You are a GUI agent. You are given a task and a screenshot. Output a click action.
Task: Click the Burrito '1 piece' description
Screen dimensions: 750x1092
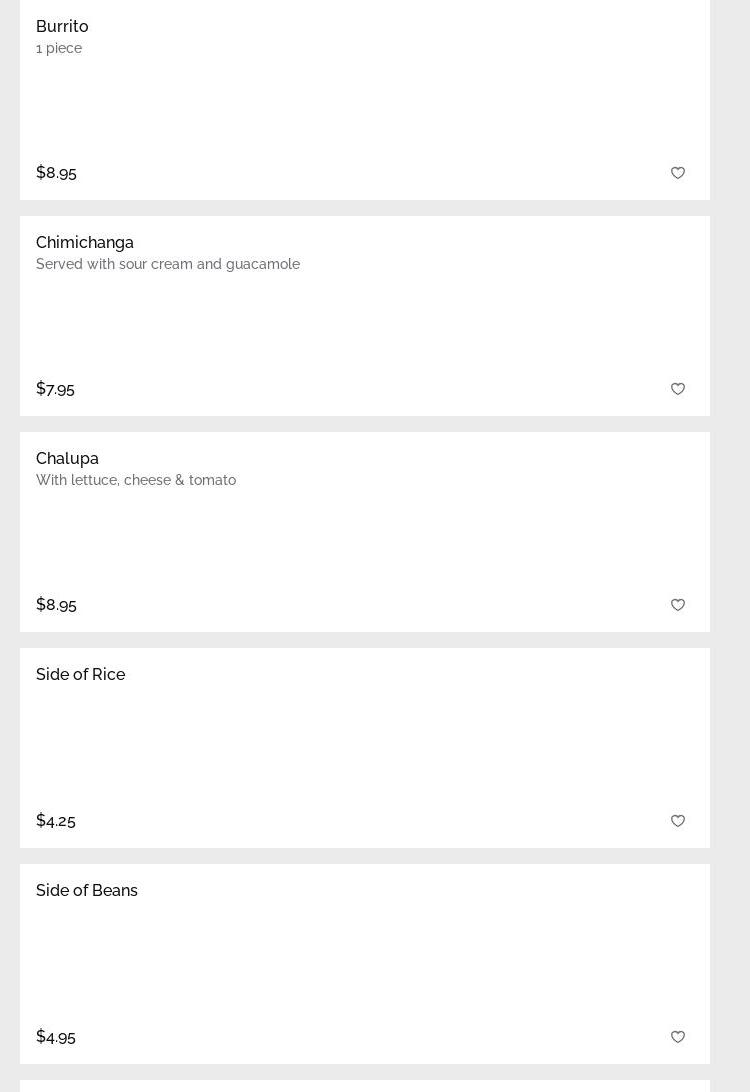59,48
